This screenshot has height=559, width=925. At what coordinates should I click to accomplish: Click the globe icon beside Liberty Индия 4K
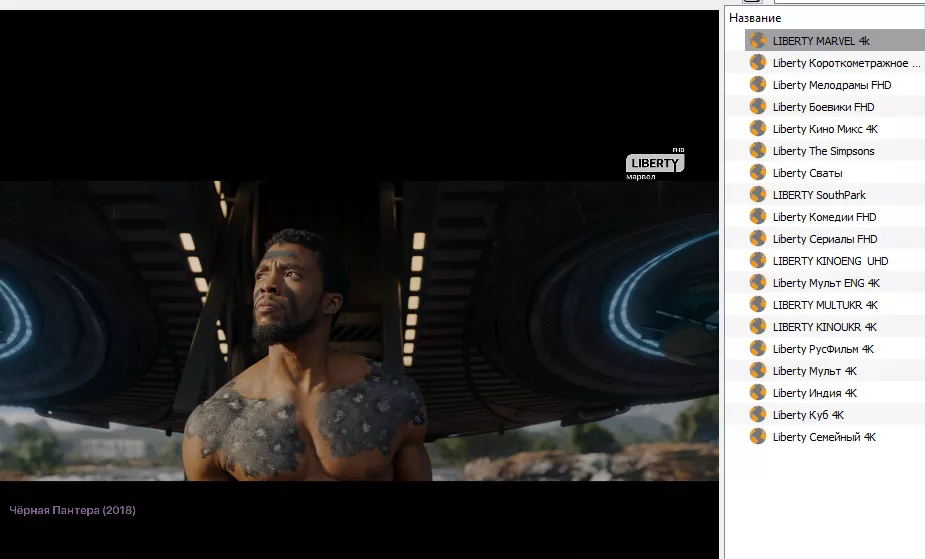757,393
